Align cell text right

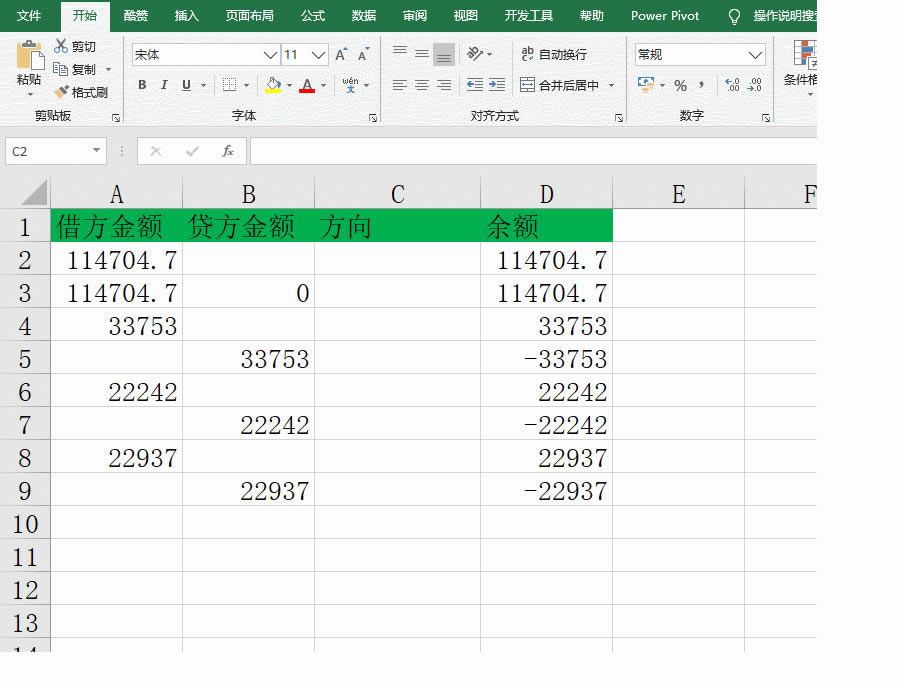click(443, 85)
